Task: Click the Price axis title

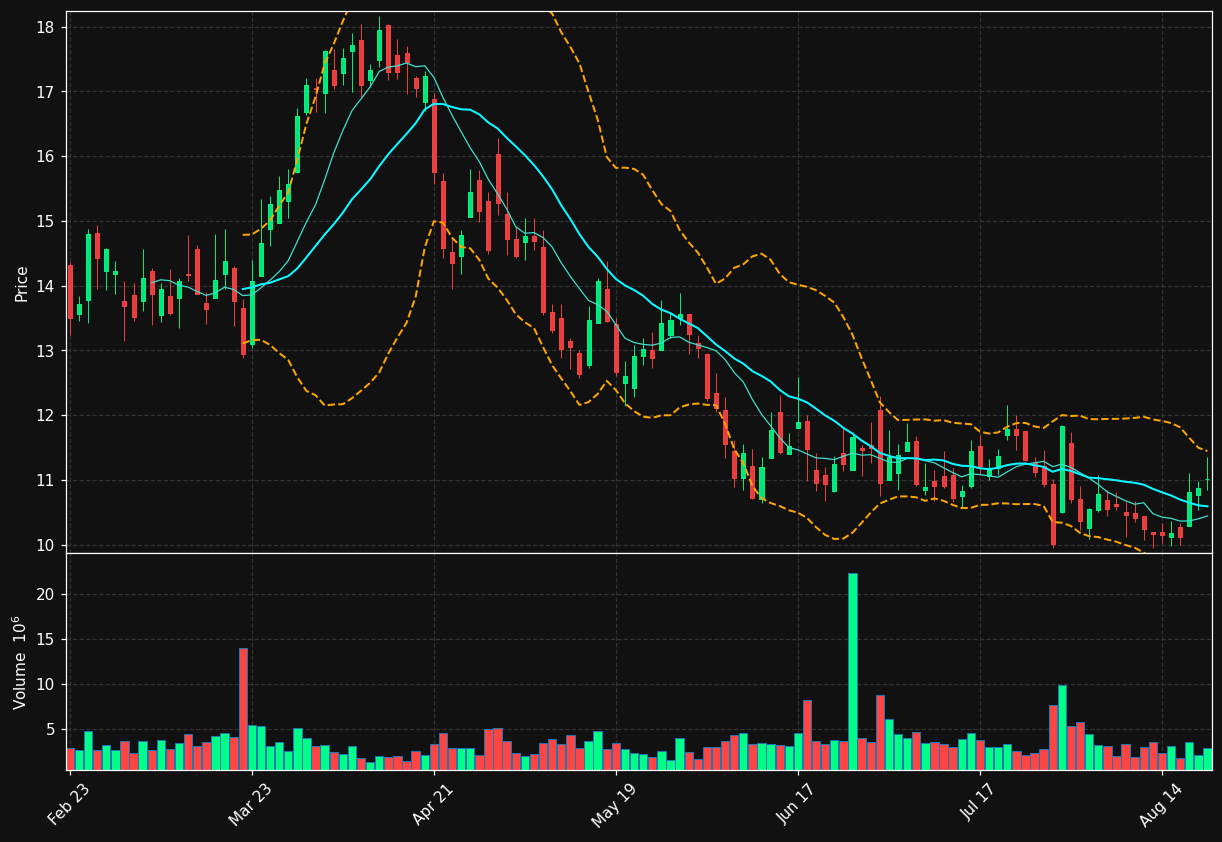Action: (21, 283)
